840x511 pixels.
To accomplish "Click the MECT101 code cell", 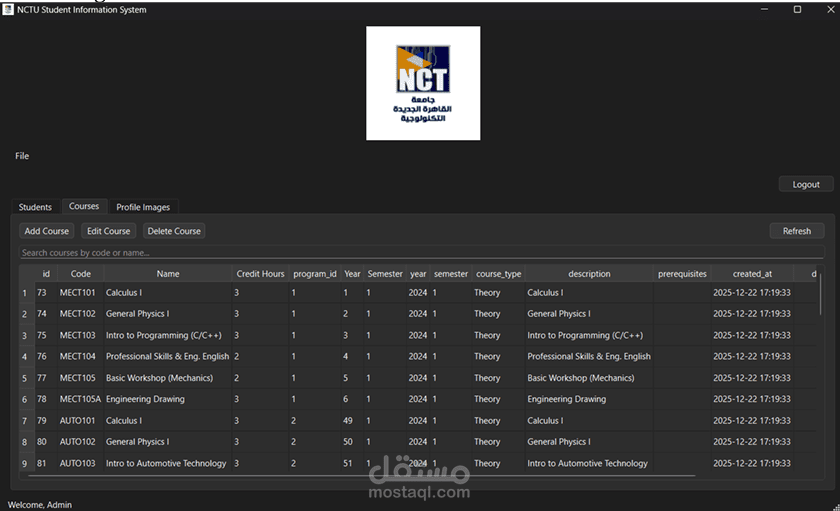I will tap(78, 292).
